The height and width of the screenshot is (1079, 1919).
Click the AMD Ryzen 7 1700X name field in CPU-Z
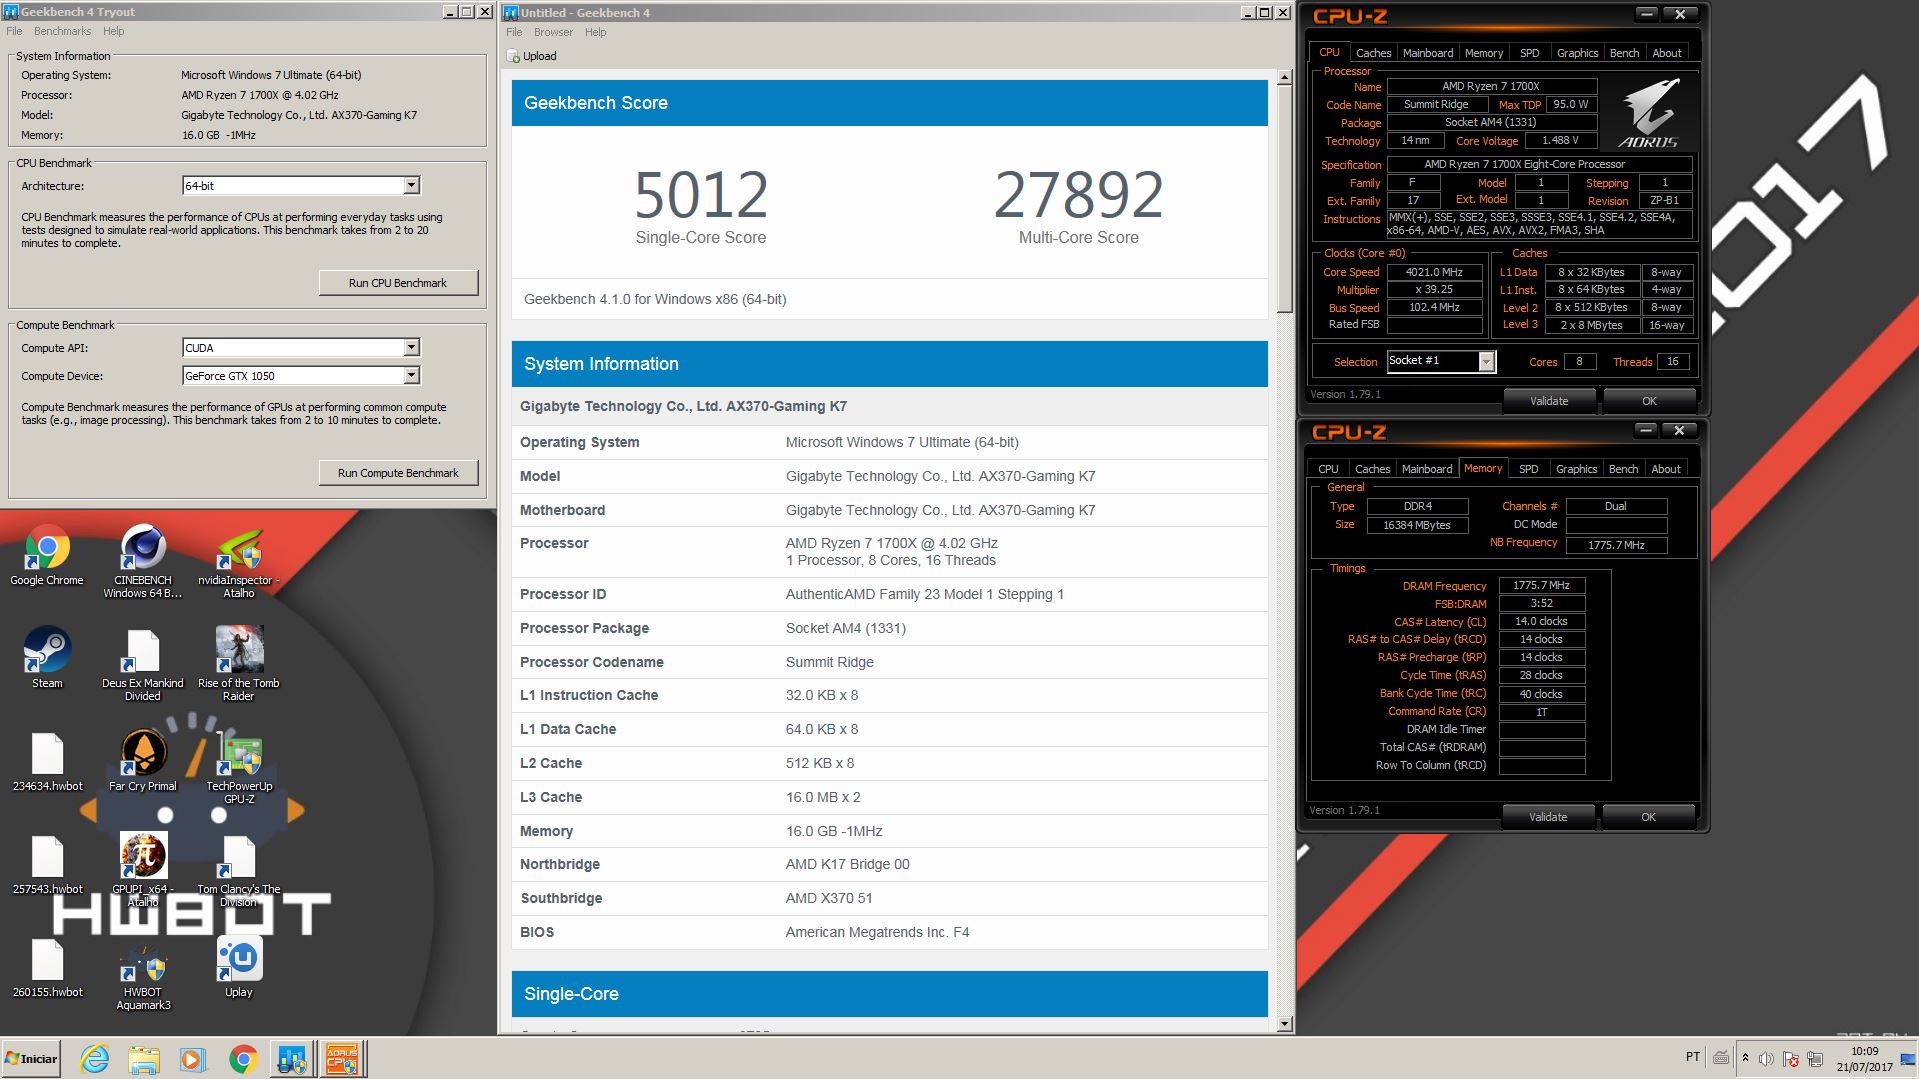1490,87
